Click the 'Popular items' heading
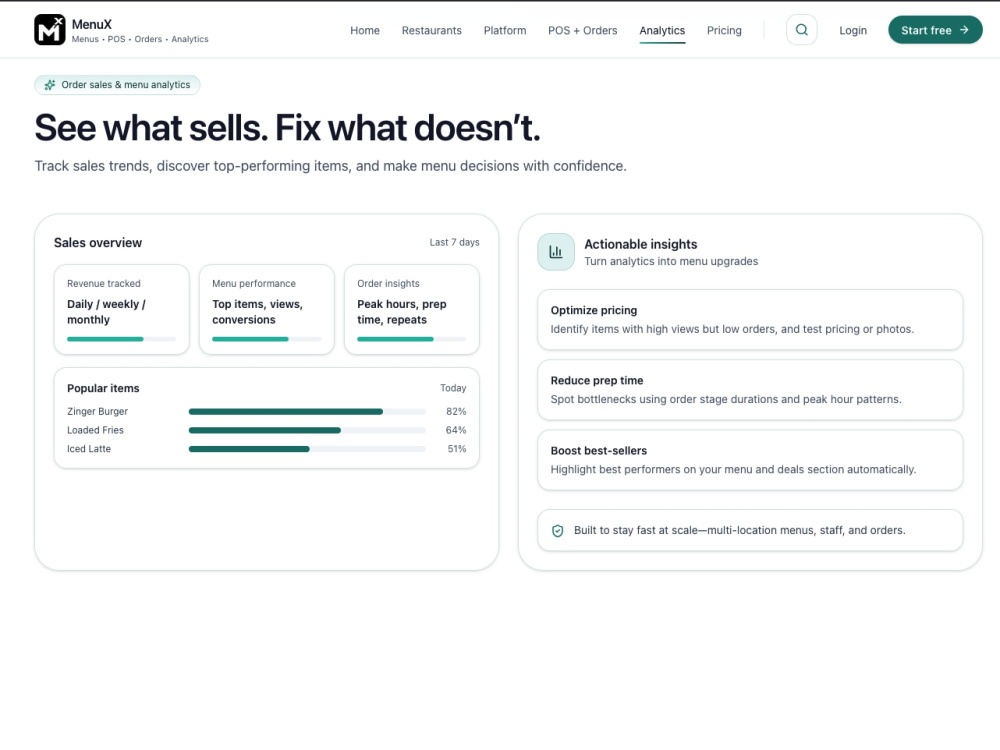The width and height of the screenshot is (1000, 750). [x=103, y=388]
